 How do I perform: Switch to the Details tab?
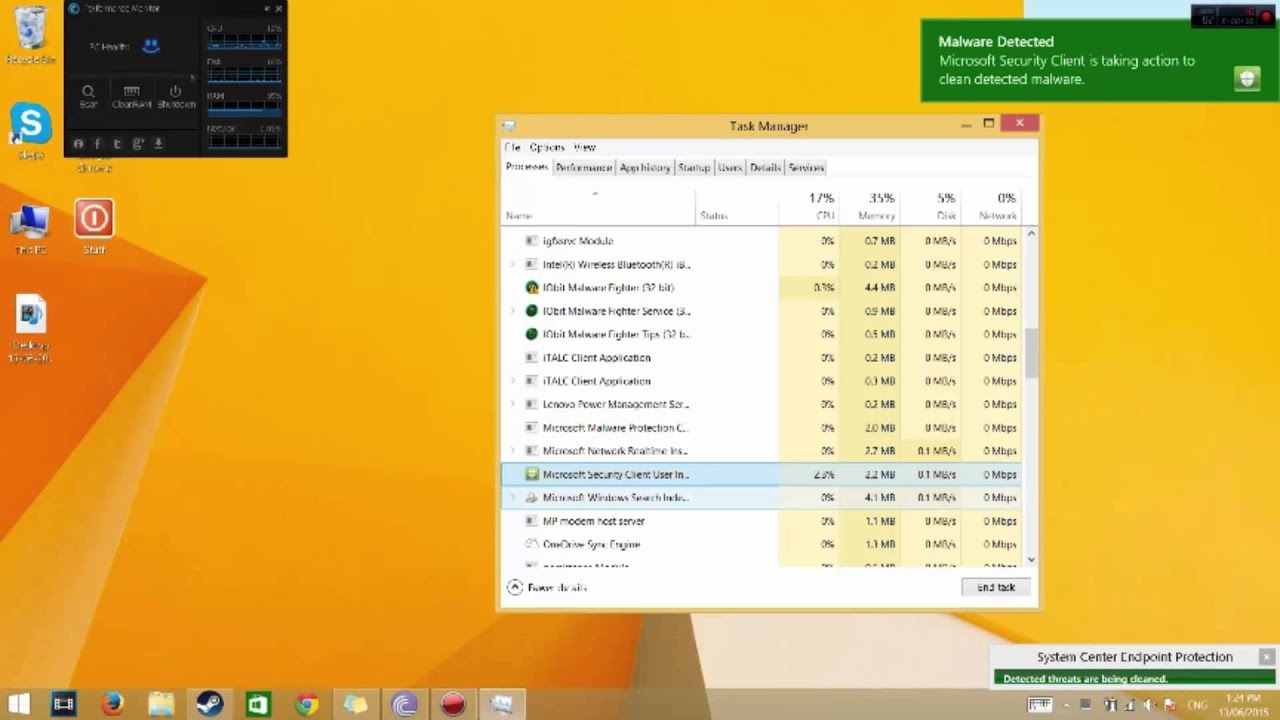tap(765, 168)
